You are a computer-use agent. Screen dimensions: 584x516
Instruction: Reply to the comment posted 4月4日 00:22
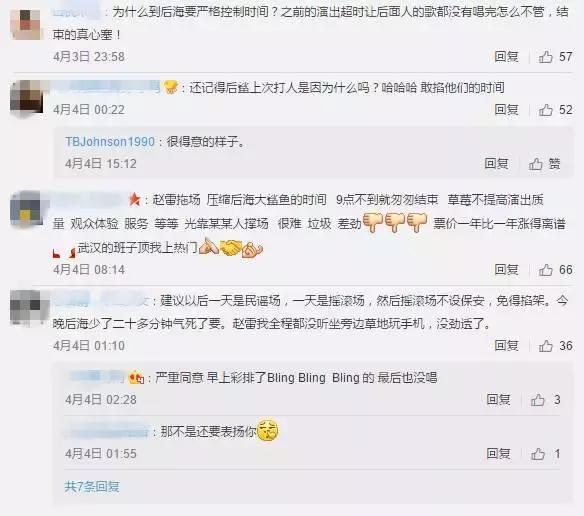507,110
